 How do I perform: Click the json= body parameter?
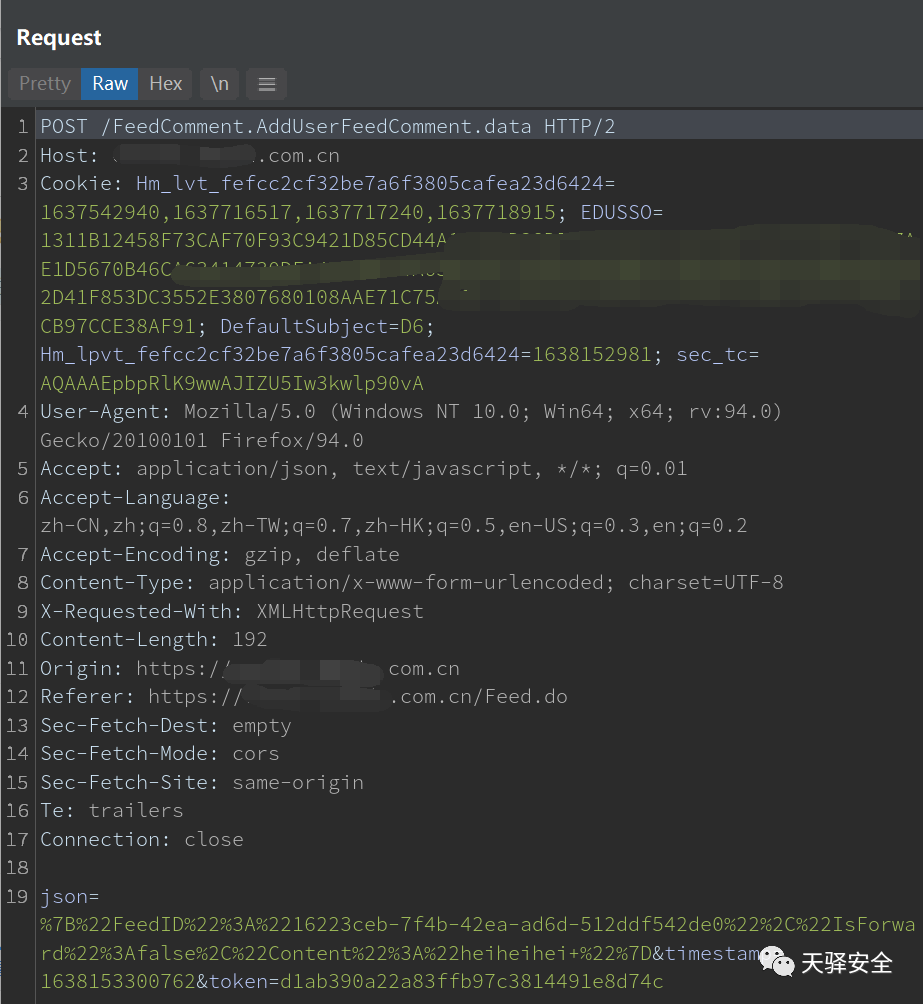[69, 896]
